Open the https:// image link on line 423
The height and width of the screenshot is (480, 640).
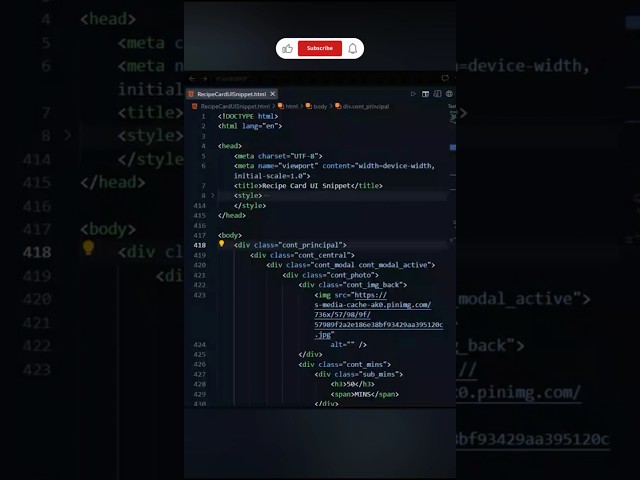371,295
